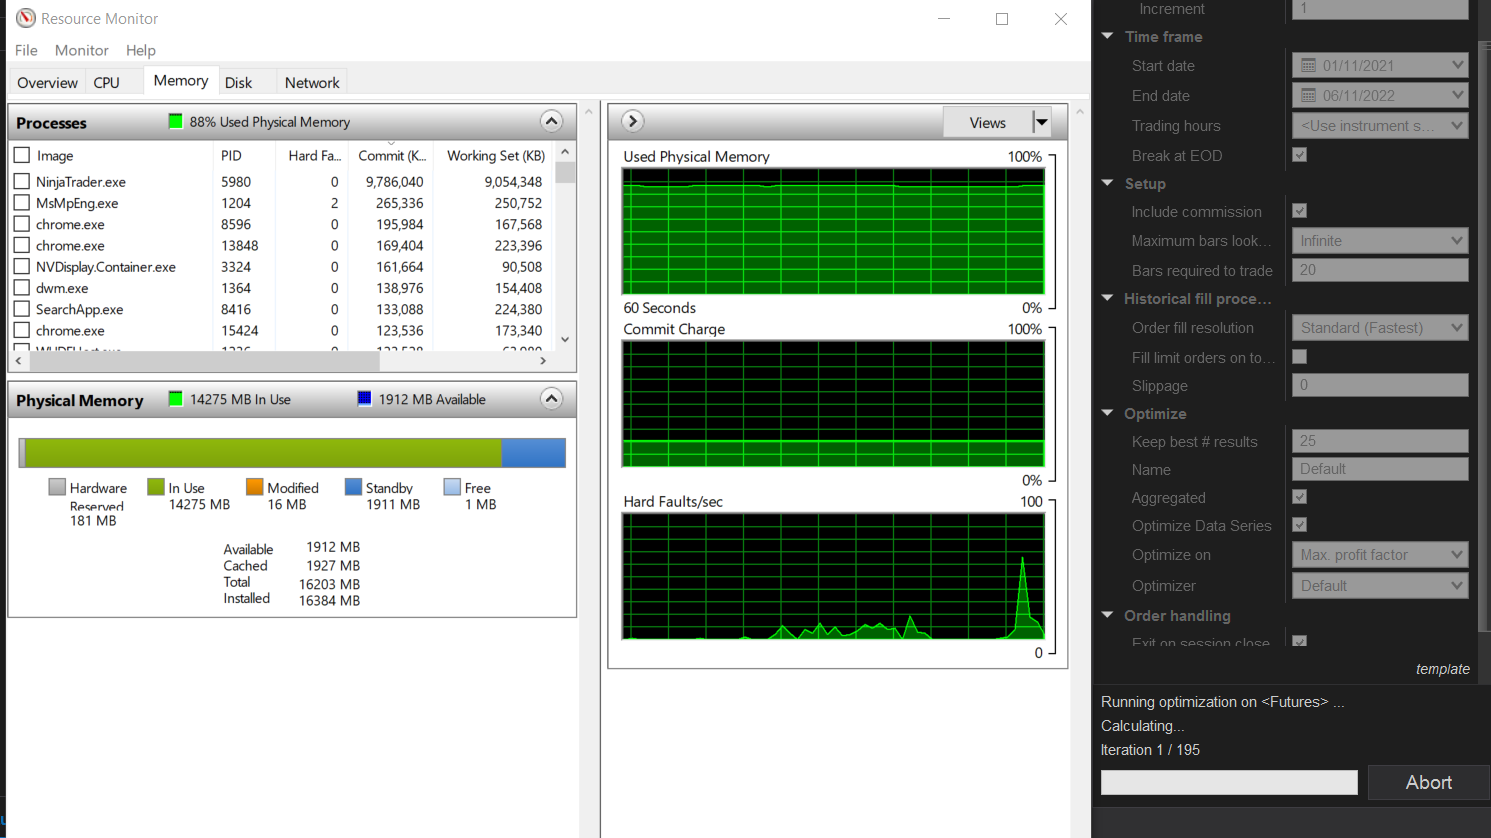The width and height of the screenshot is (1491, 838).
Task: Sort processes by Hard Faults column header
Action: (314, 155)
